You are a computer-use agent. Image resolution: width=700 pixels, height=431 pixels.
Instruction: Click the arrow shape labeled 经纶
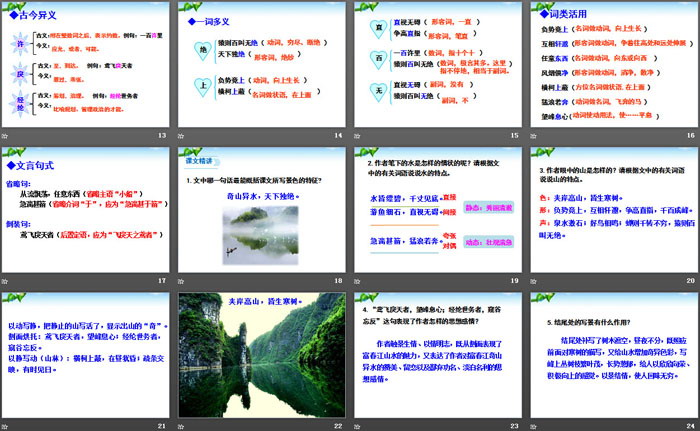[20, 103]
